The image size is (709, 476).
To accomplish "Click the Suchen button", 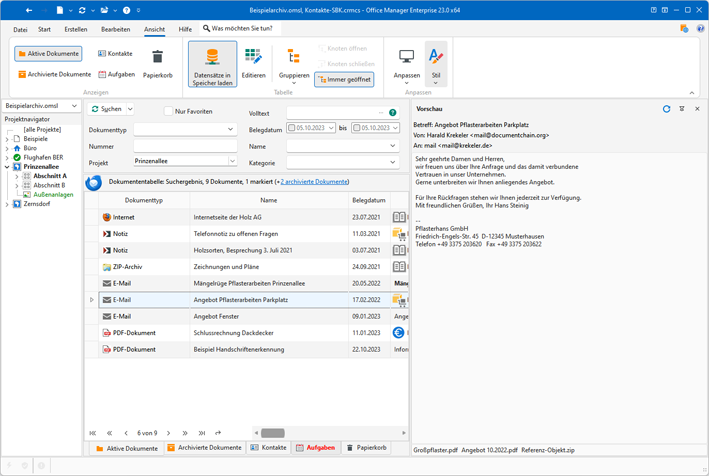I will 107,109.
